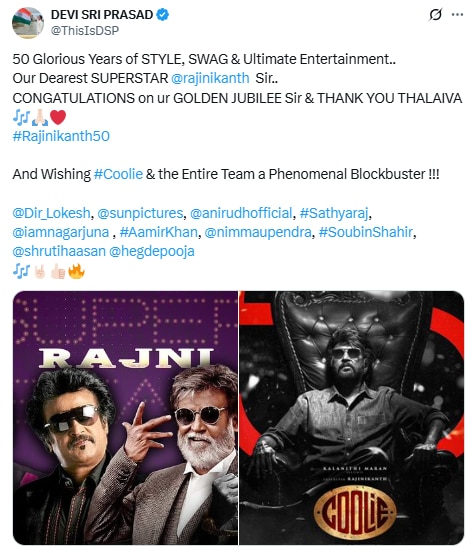The image size is (473, 553).
Task: Open the @Dir_Lokesh mention
Action: coord(51,213)
